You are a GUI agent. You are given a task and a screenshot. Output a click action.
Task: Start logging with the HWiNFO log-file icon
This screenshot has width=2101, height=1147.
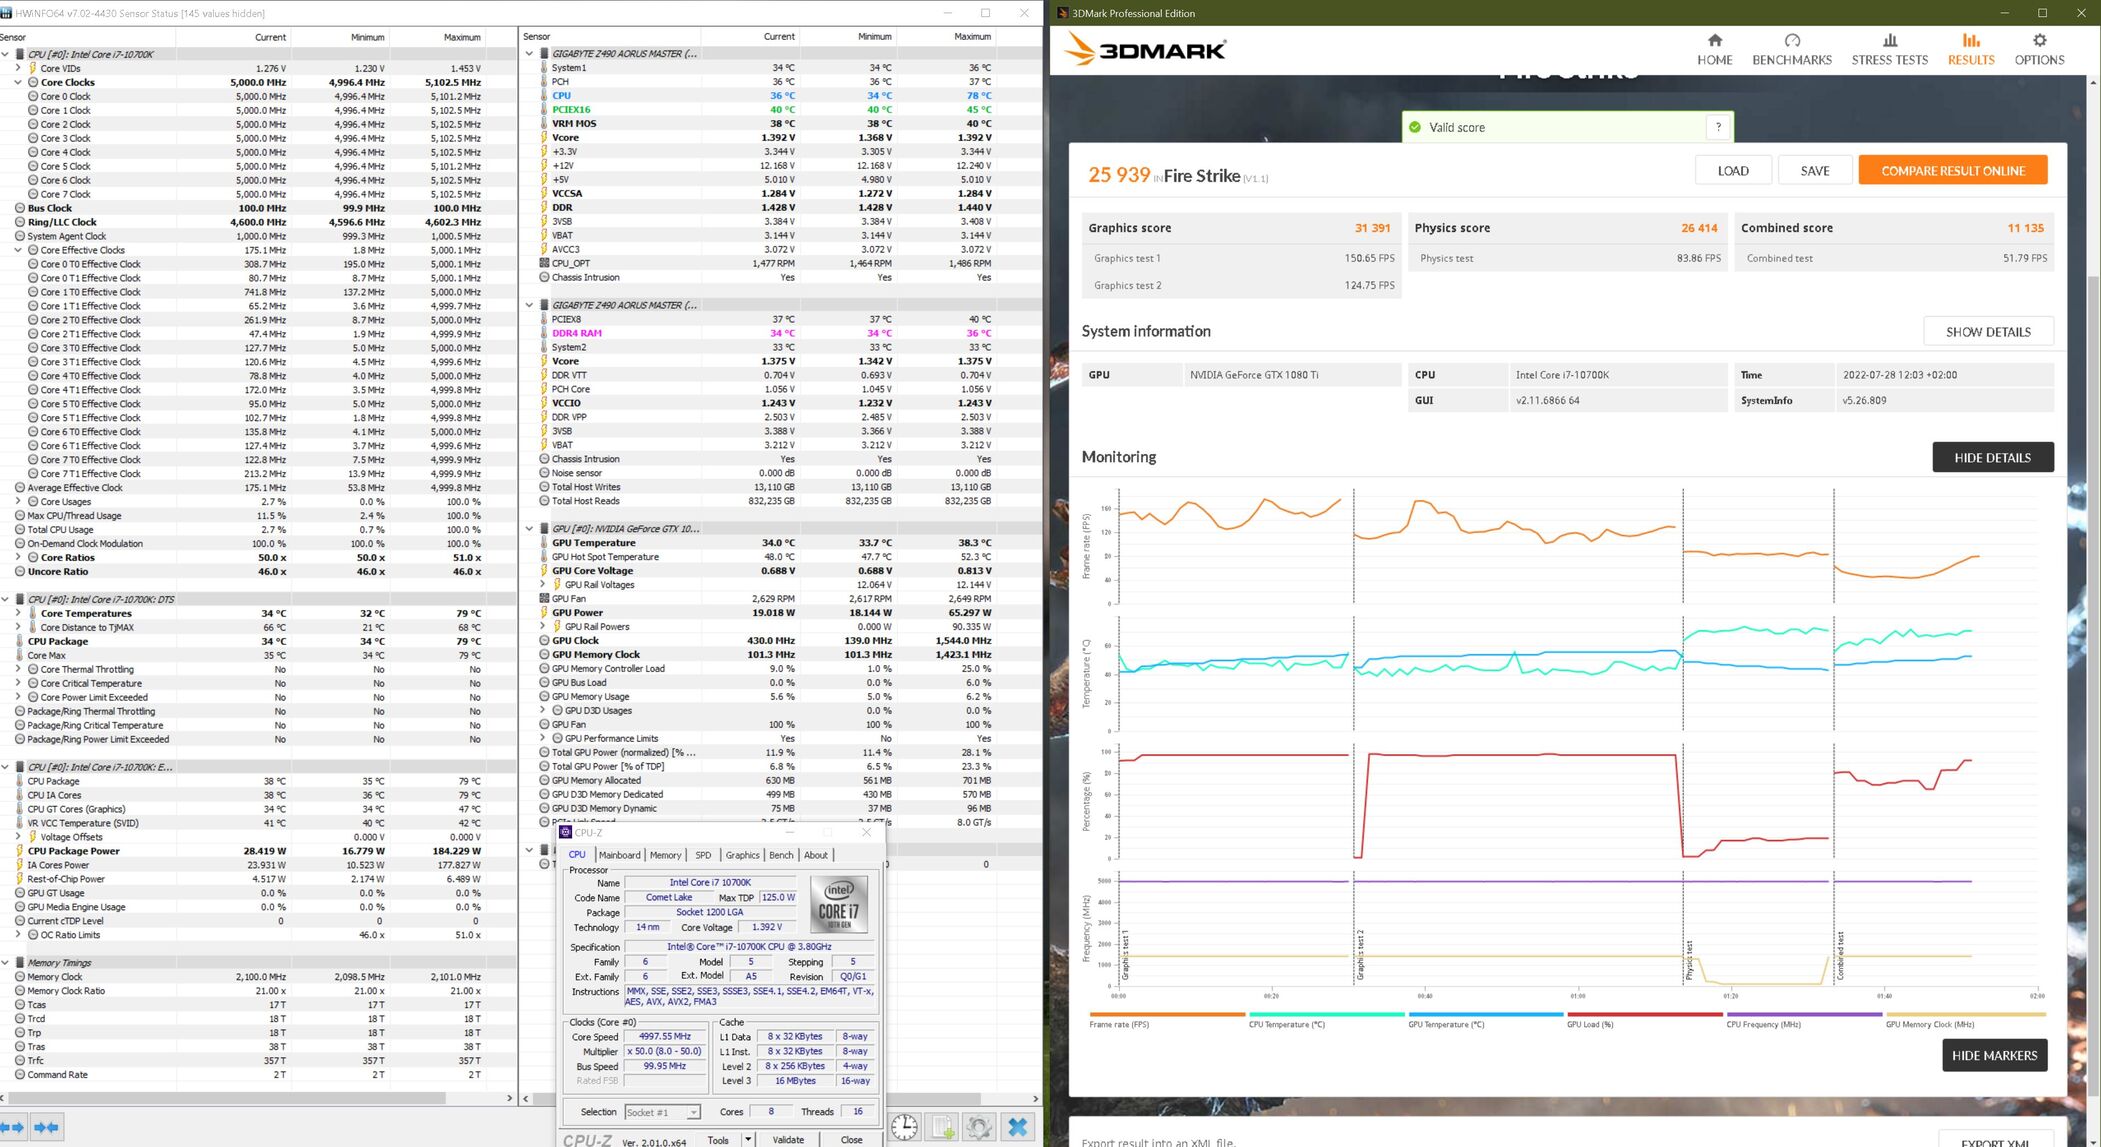click(943, 1127)
